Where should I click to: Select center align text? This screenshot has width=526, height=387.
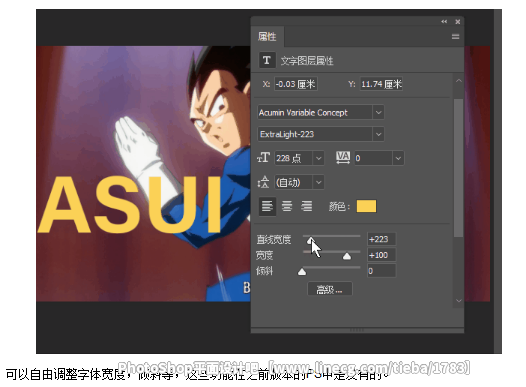click(287, 206)
